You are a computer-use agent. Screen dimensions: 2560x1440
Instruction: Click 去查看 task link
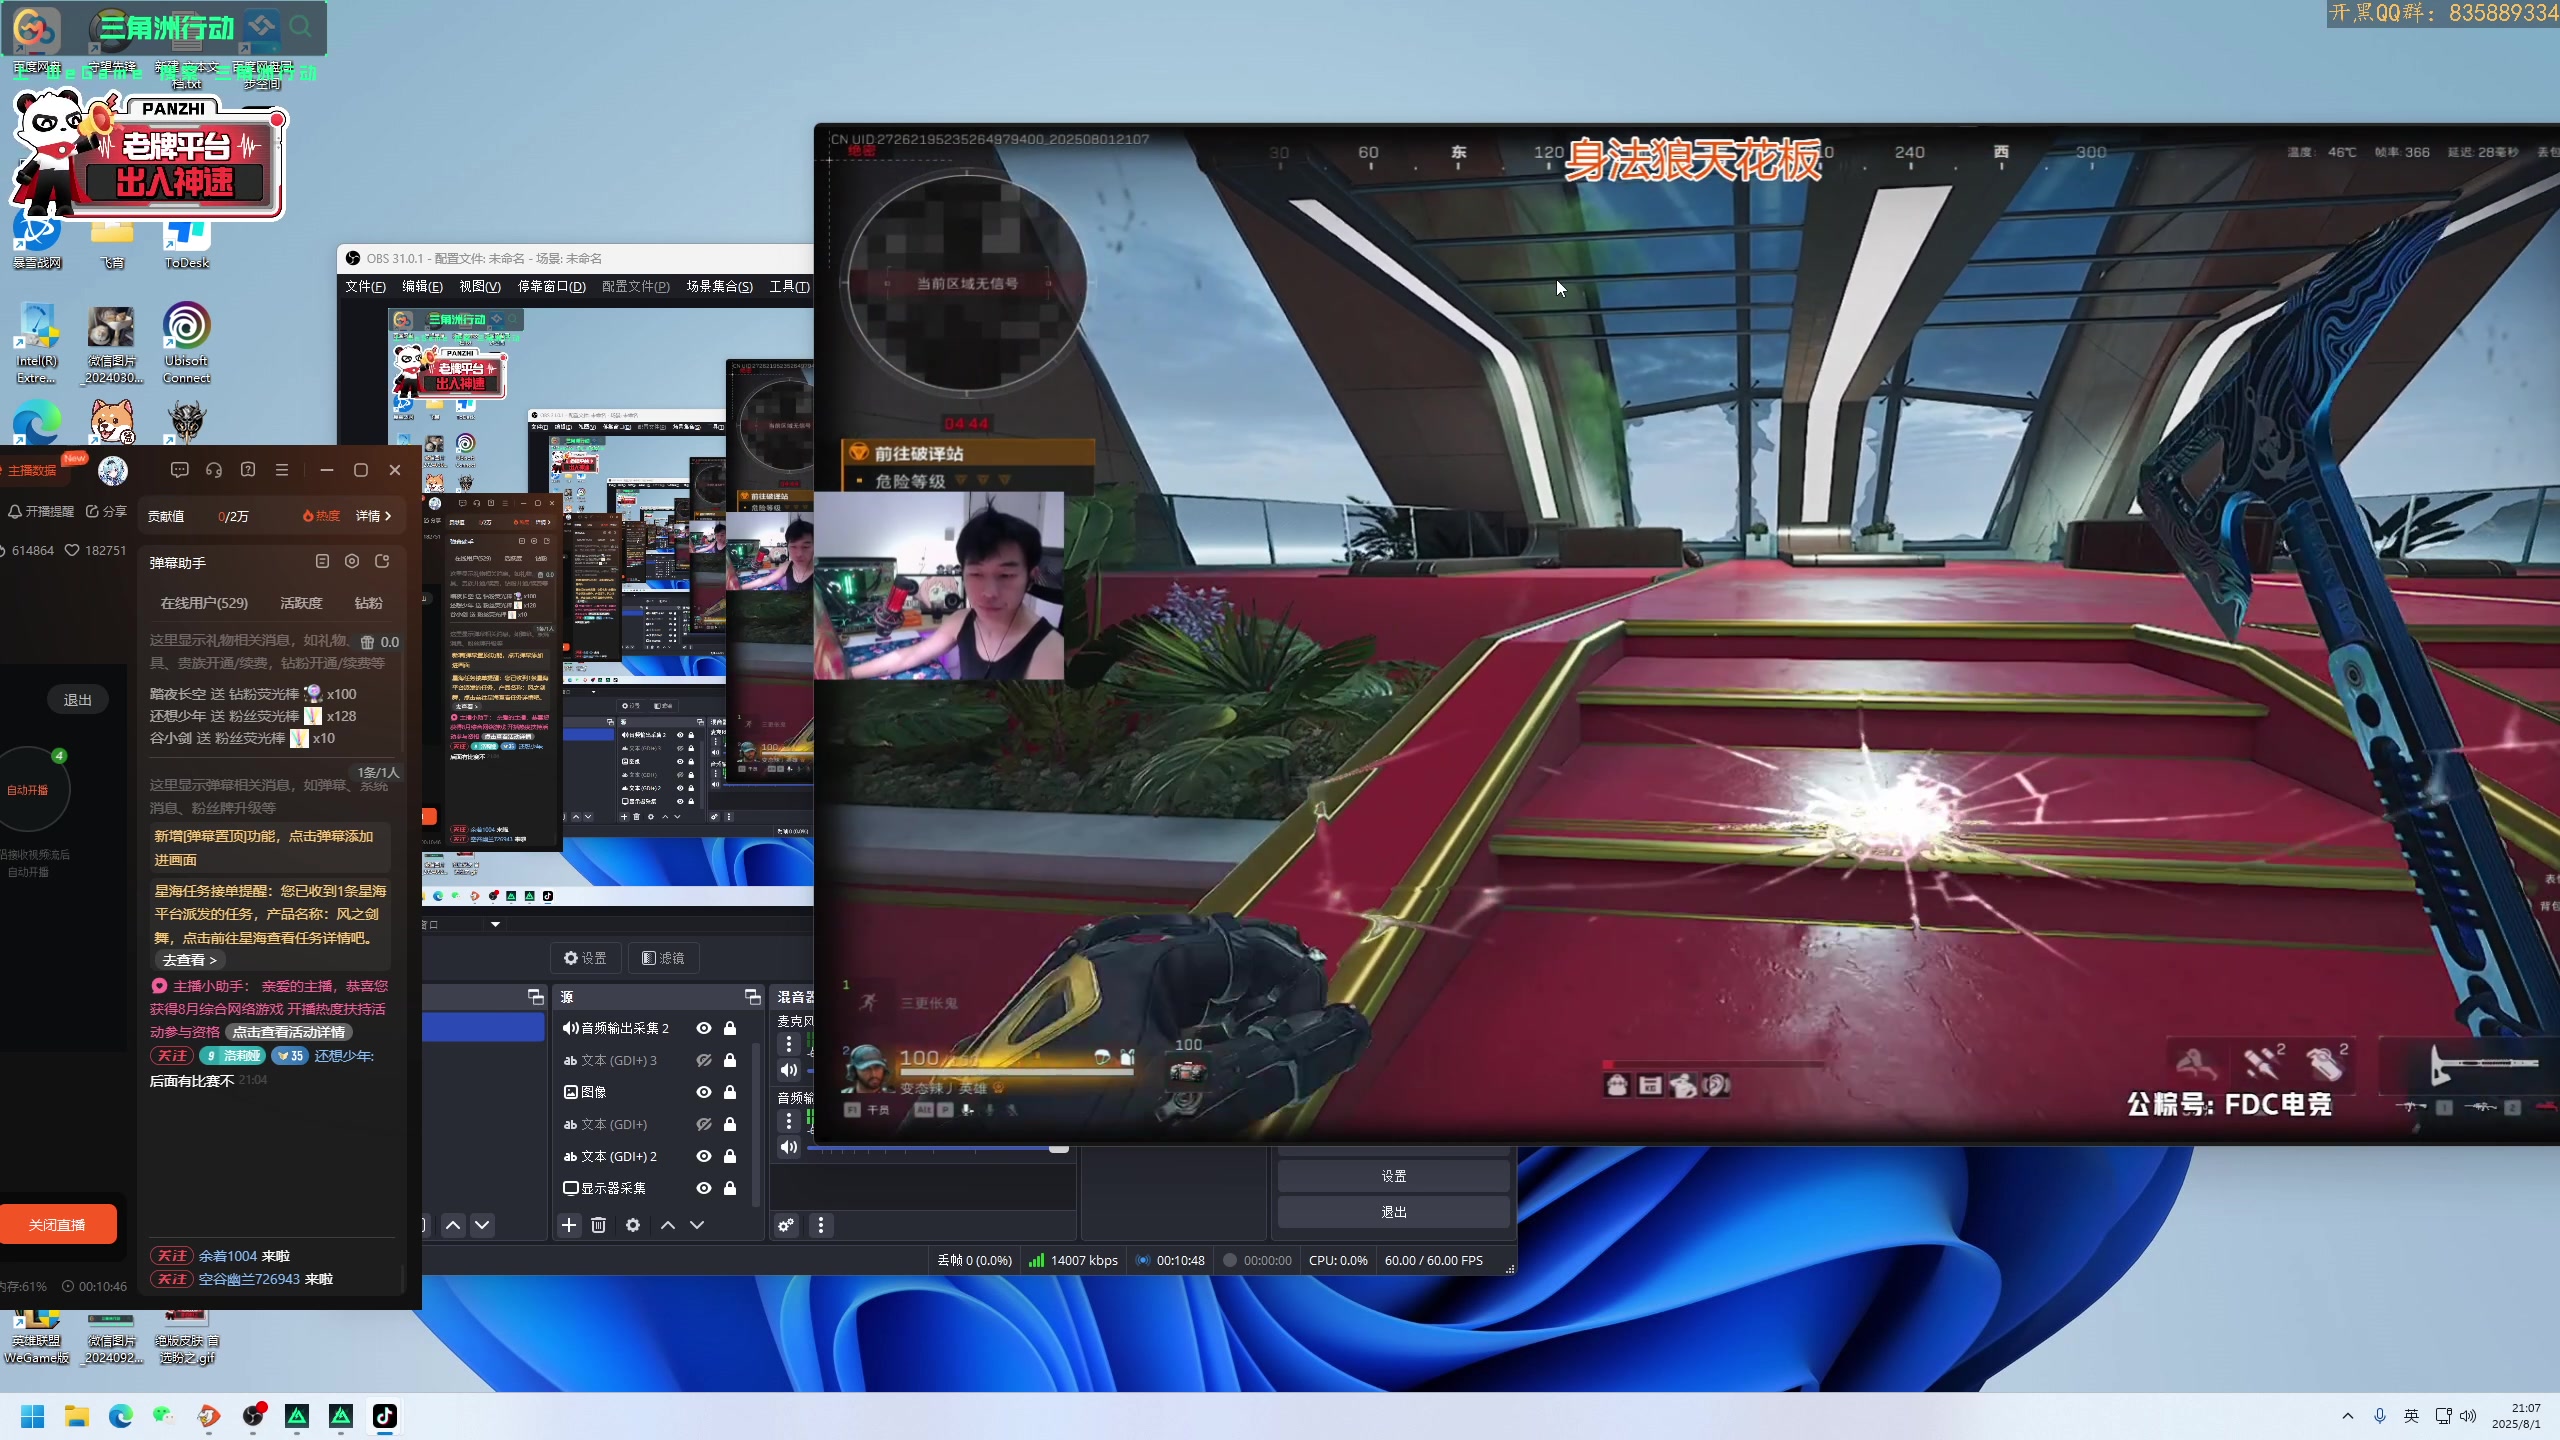tap(189, 960)
